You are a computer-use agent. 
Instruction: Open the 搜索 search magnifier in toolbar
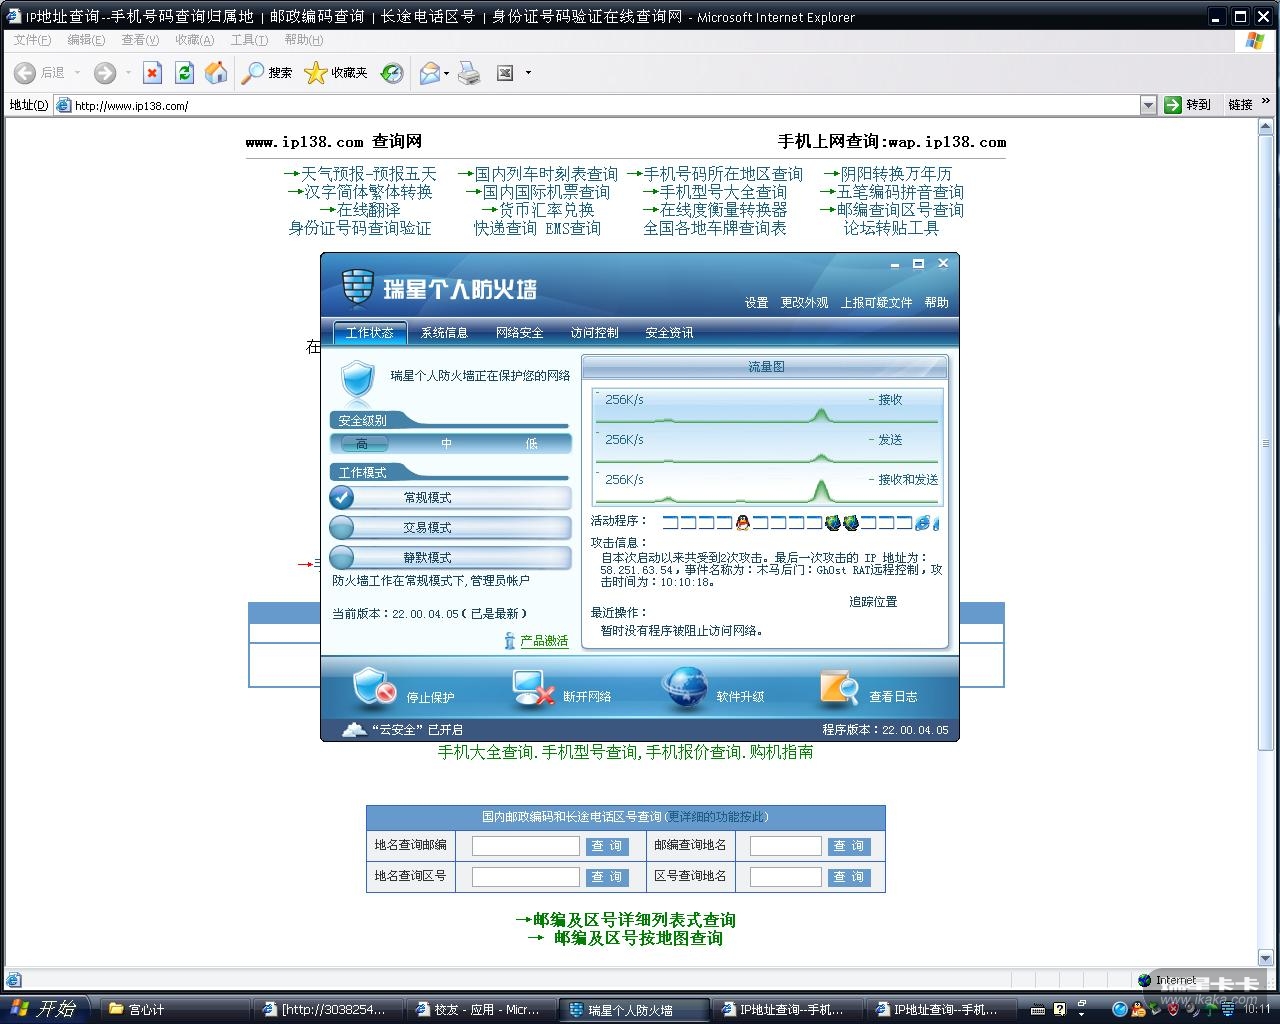(253, 73)
